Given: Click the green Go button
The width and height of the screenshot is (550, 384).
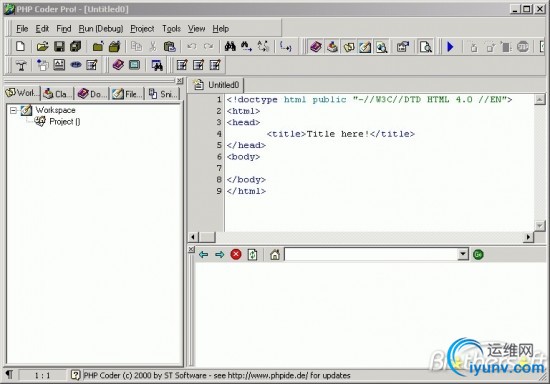Looking at the screenshot, I should tap(478, 255).
